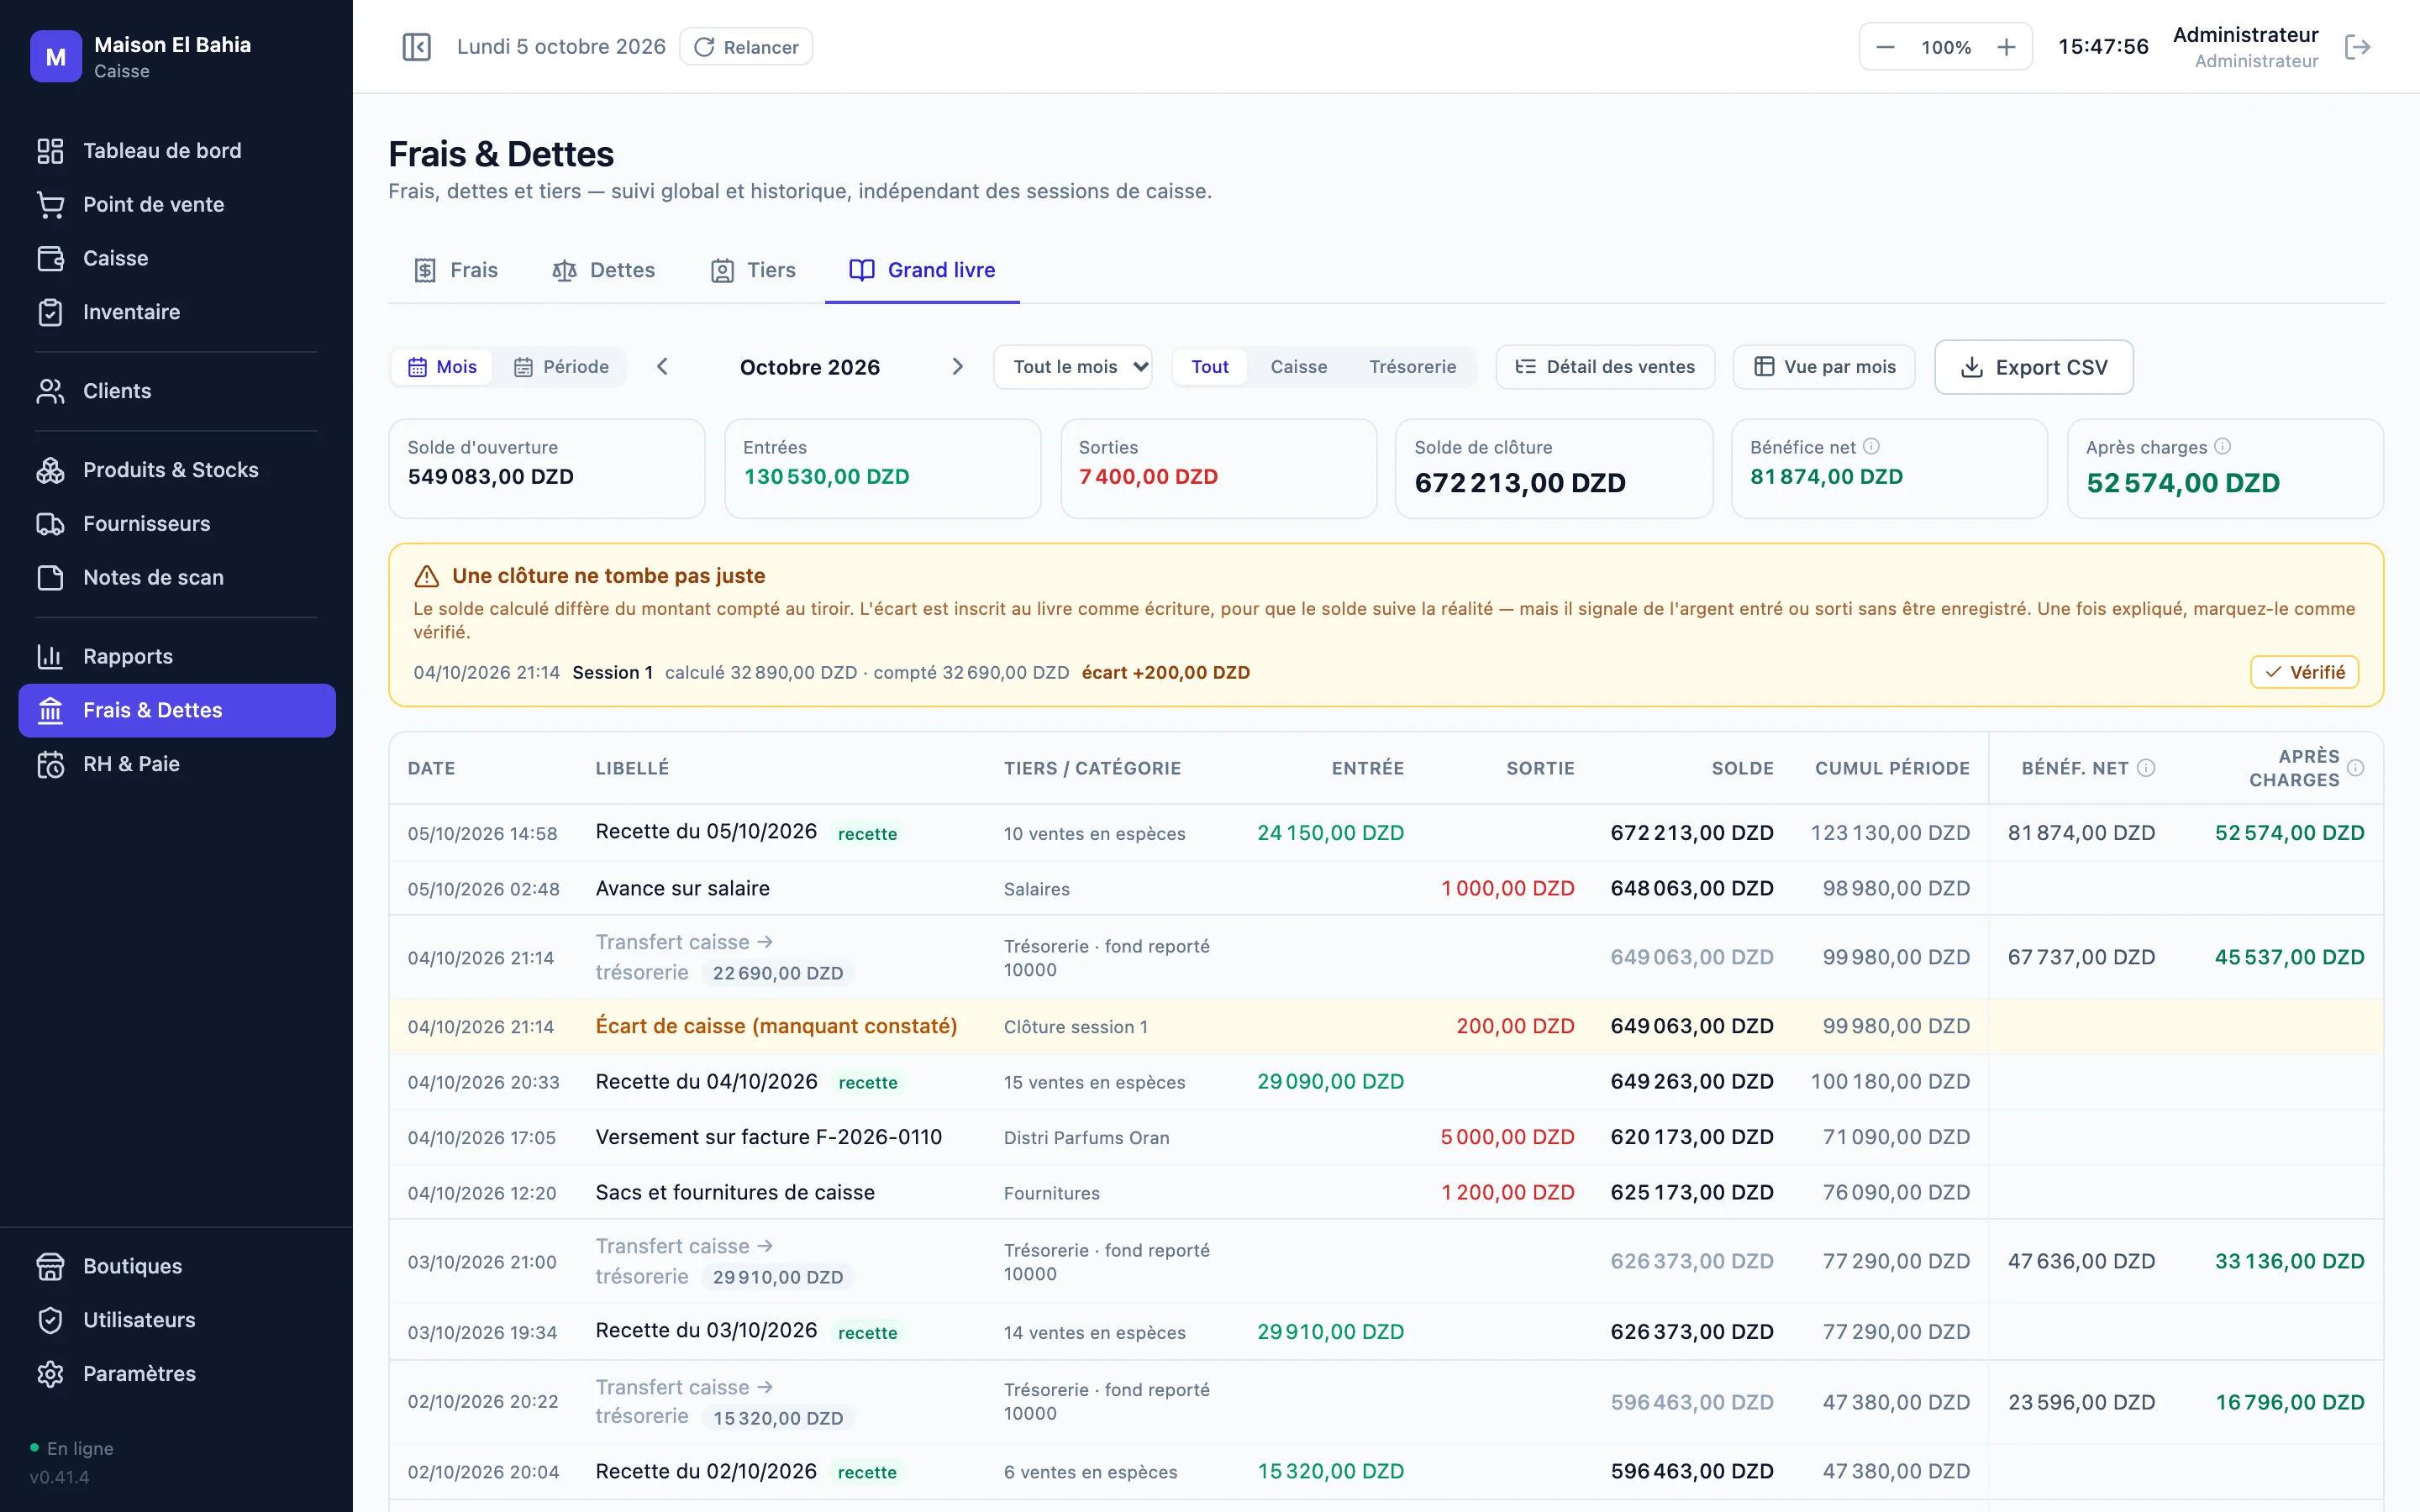Filter ledger by Trésorerie only
Viewport: 2420px width, 1512px height.
click(x=1412, y=367)
